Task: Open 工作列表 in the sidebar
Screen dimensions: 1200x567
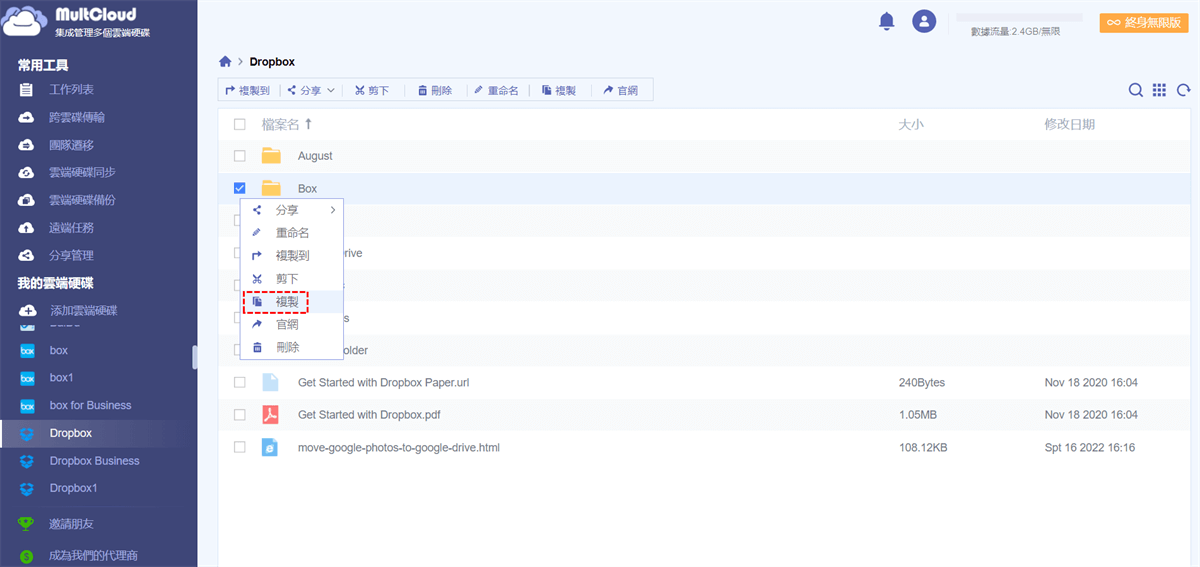Action: pyautogui.click(x=70, y=90)
